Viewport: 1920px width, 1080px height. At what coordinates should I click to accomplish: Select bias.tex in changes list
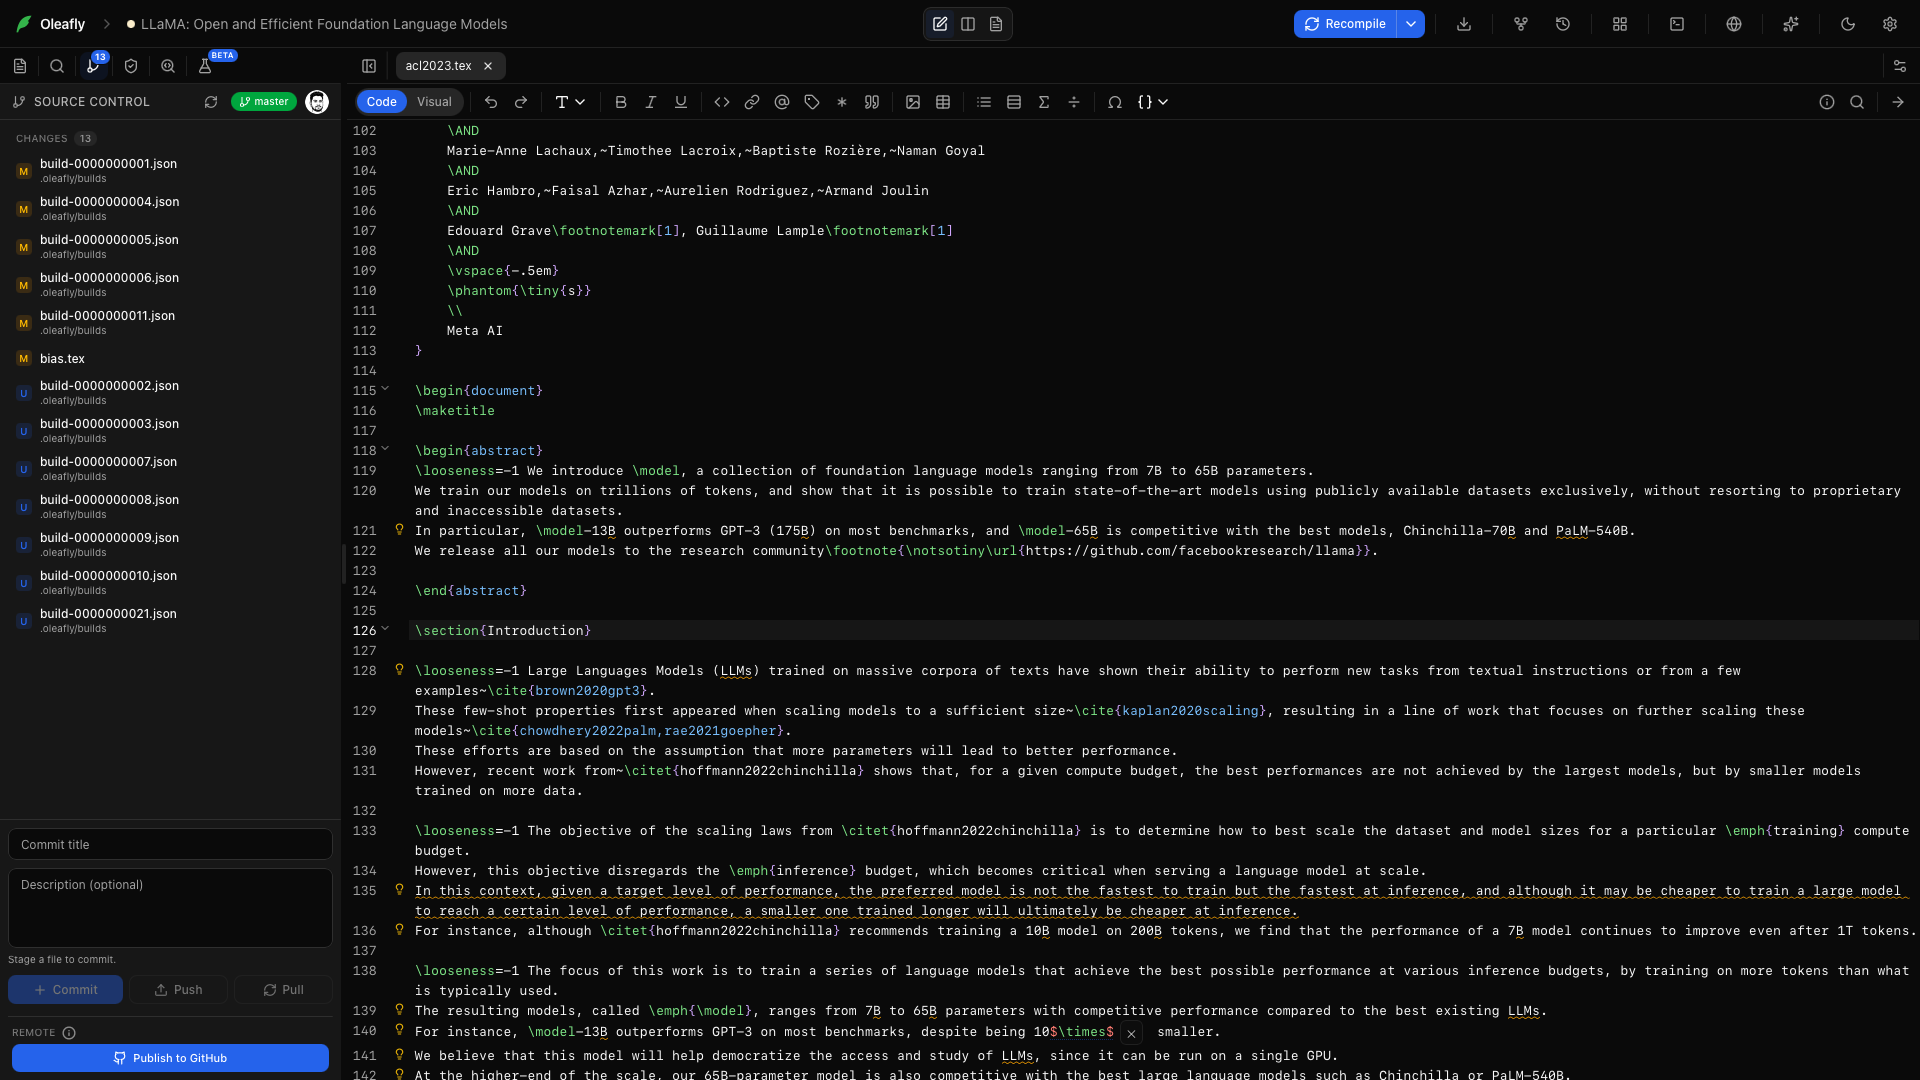[170, 359]
